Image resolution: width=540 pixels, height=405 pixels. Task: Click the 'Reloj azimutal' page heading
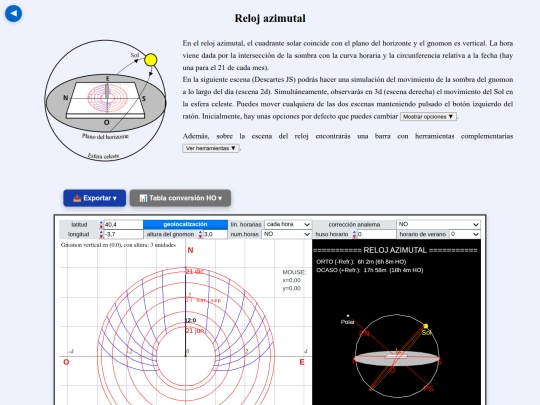[270, 18]
